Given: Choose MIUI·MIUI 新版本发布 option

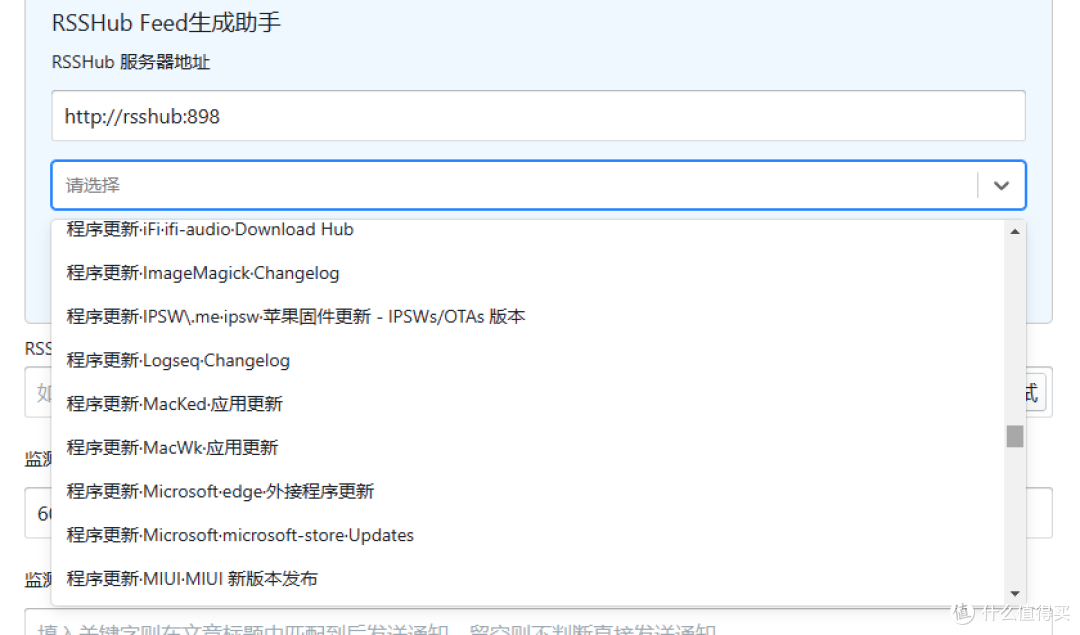Looking at the screenshot, I should (528, 579).
